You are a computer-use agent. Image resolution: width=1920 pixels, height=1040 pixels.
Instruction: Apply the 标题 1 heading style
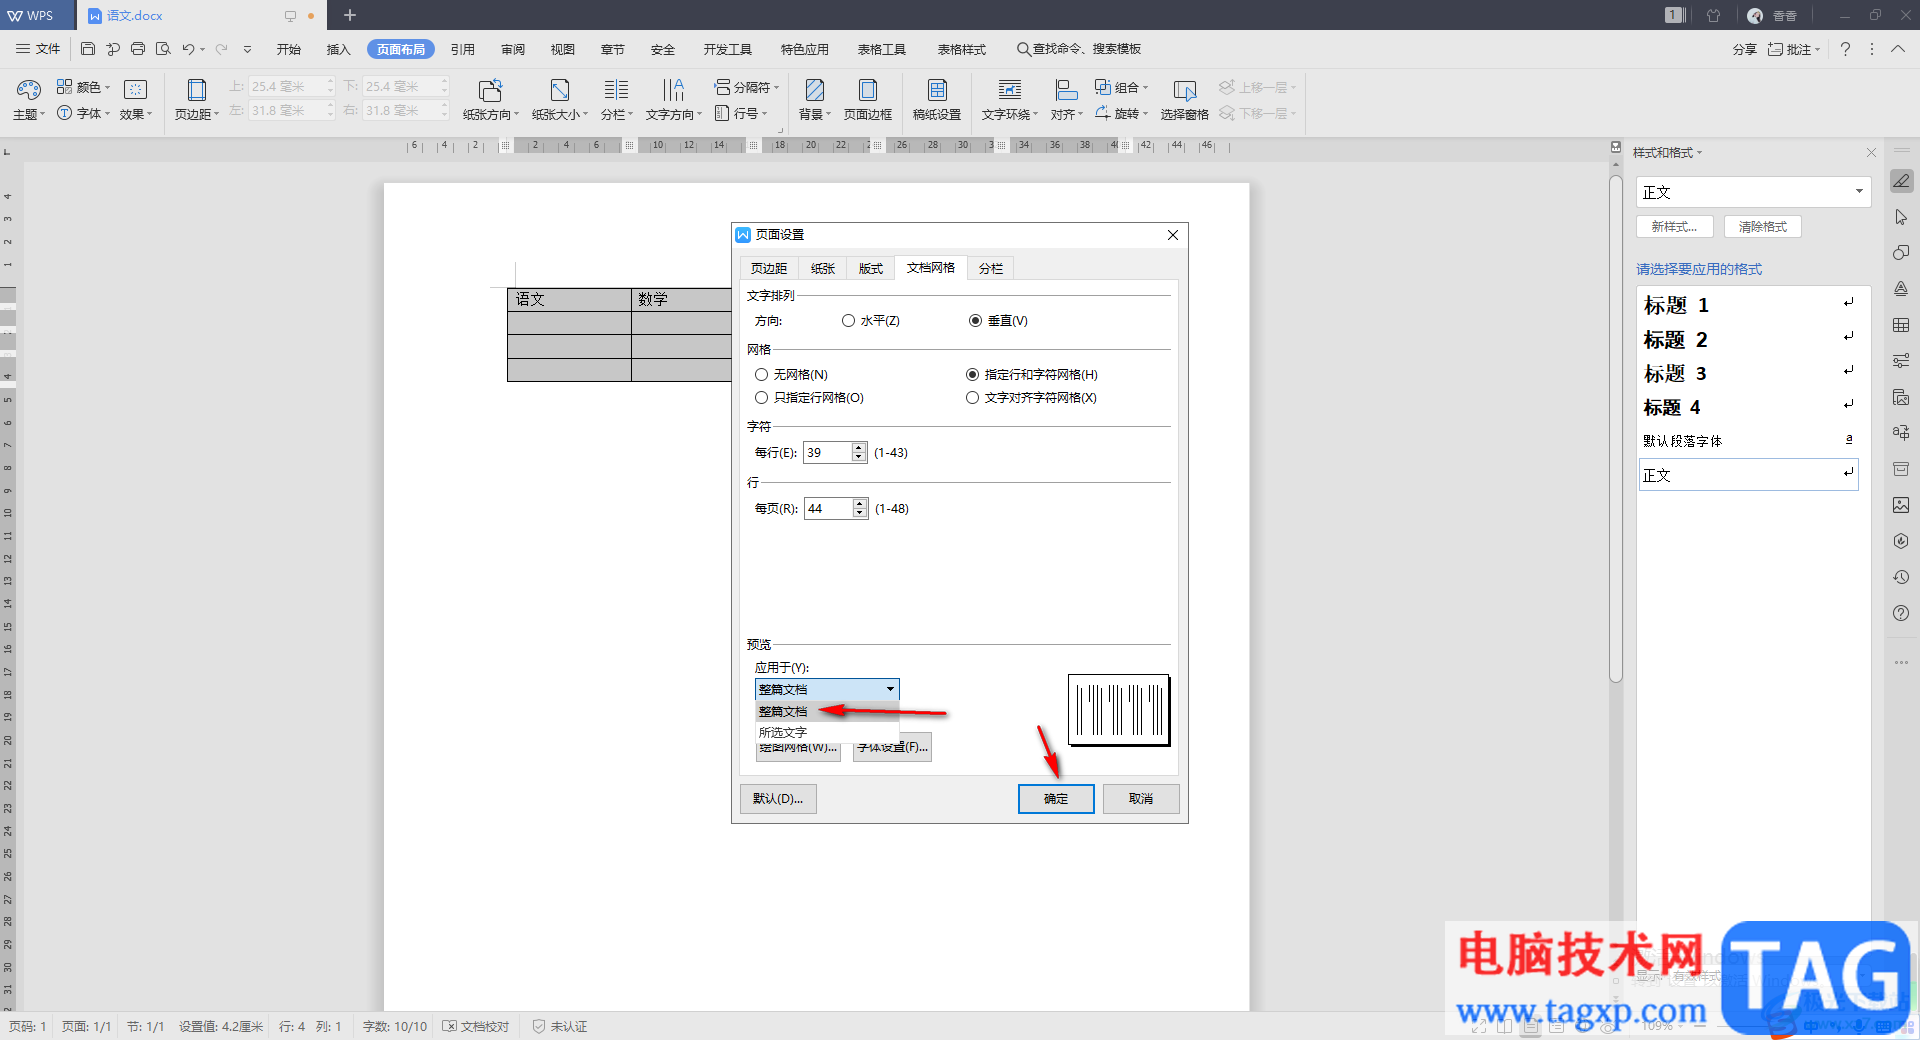1748,305
